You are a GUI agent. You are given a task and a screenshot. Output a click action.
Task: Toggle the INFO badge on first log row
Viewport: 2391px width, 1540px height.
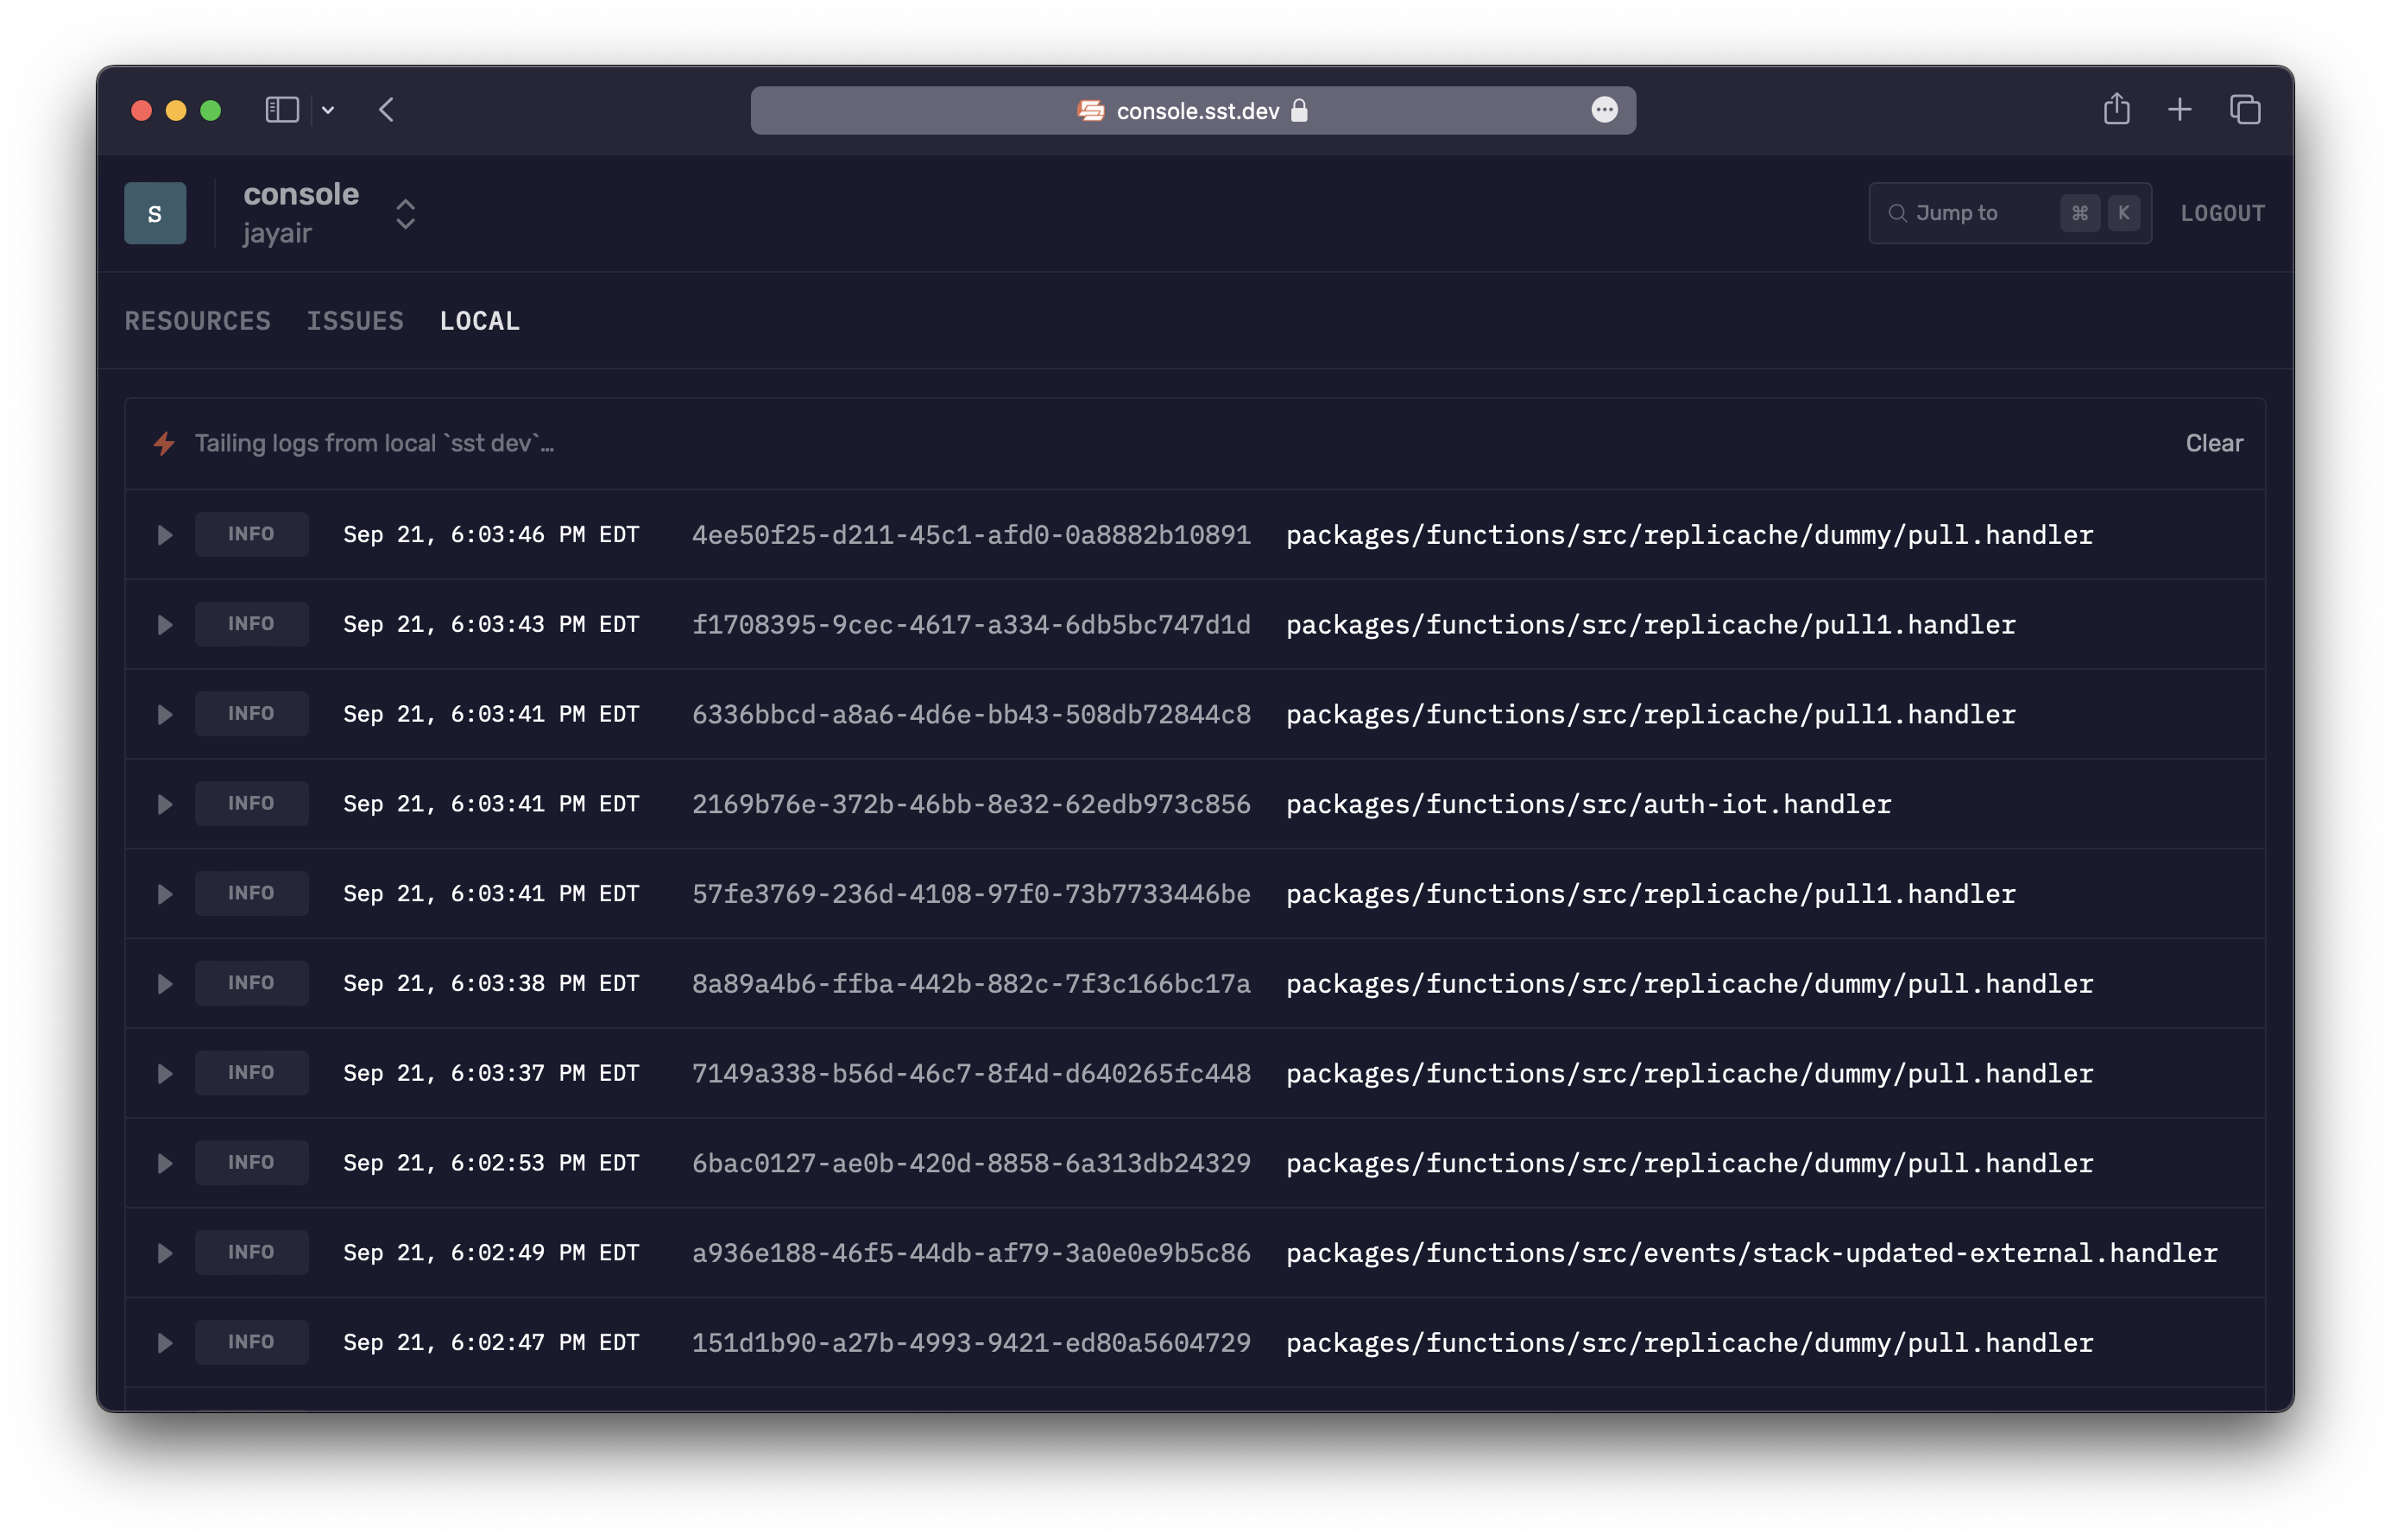pyautogui.click(x=251, y=533)
